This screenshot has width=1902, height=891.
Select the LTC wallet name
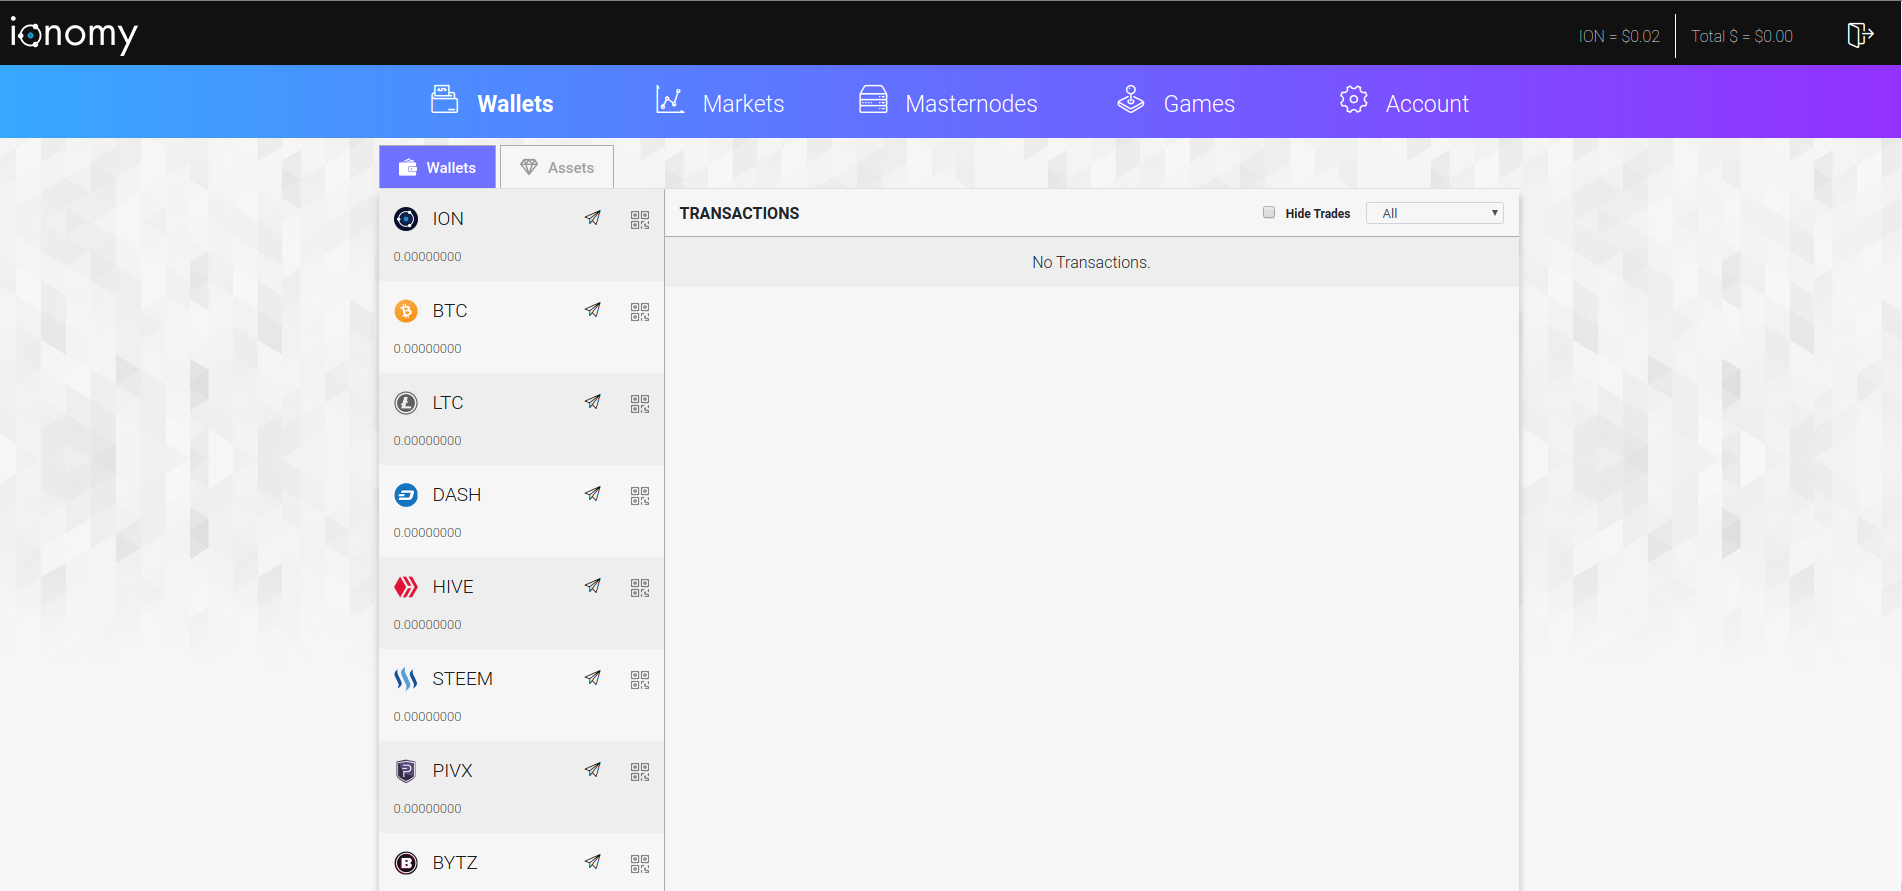(448, 403)
